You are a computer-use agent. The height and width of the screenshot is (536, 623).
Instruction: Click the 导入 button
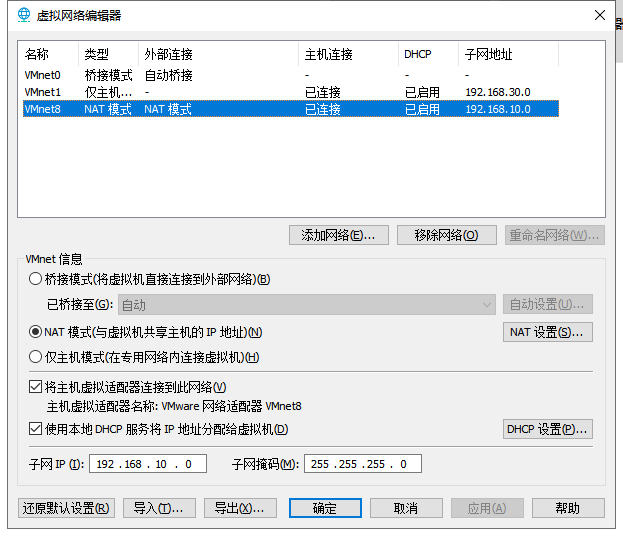159,508
